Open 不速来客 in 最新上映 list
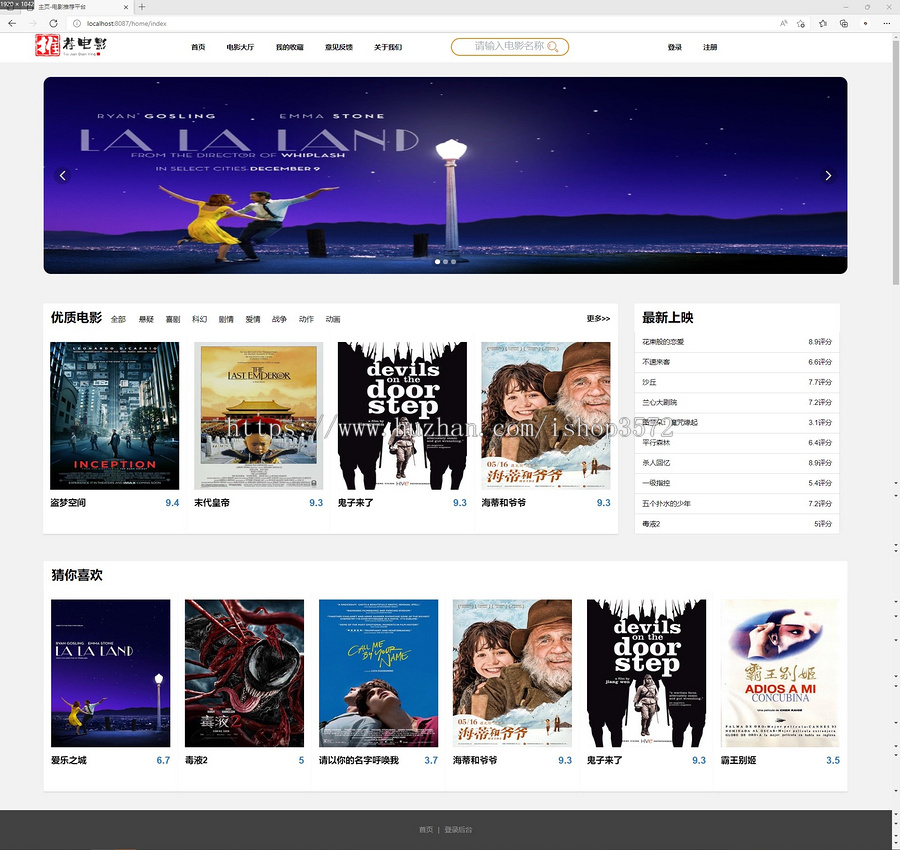 coord(737,362)
